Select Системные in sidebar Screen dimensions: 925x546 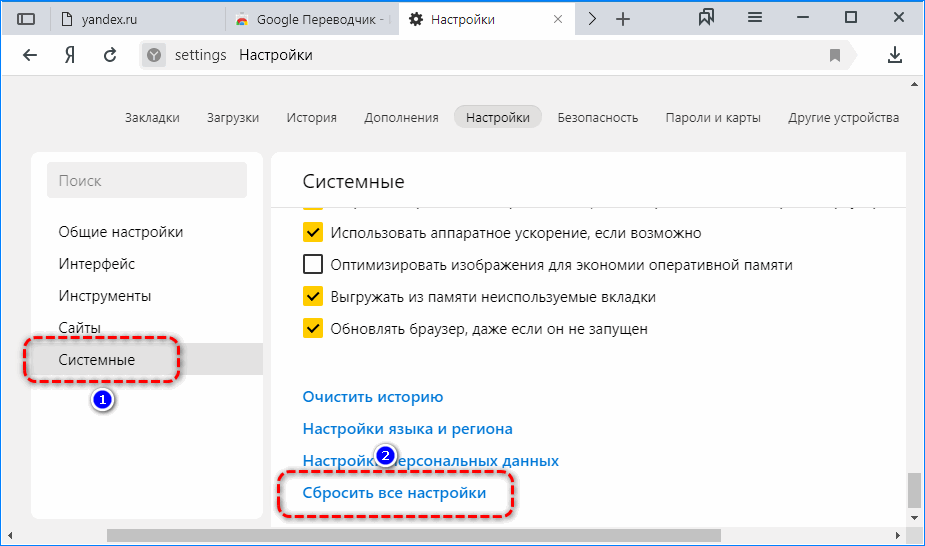pyautogui.click(x=147, y=359)
